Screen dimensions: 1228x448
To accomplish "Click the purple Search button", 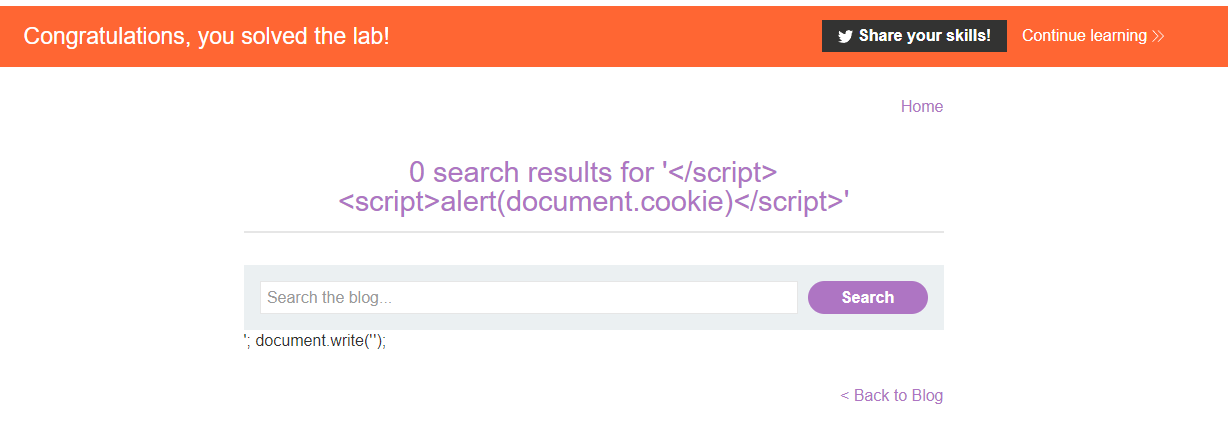I will coord(868,297).
